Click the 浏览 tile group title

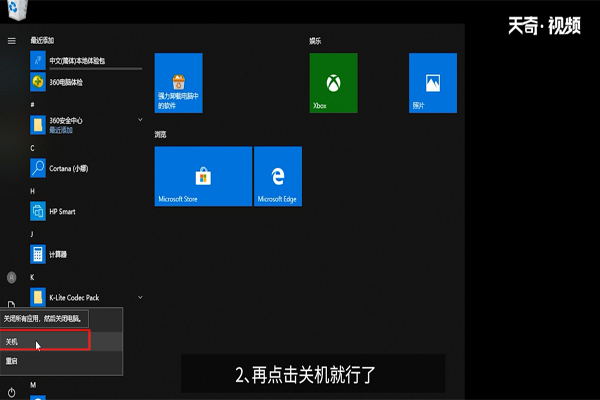coord(160,134)
